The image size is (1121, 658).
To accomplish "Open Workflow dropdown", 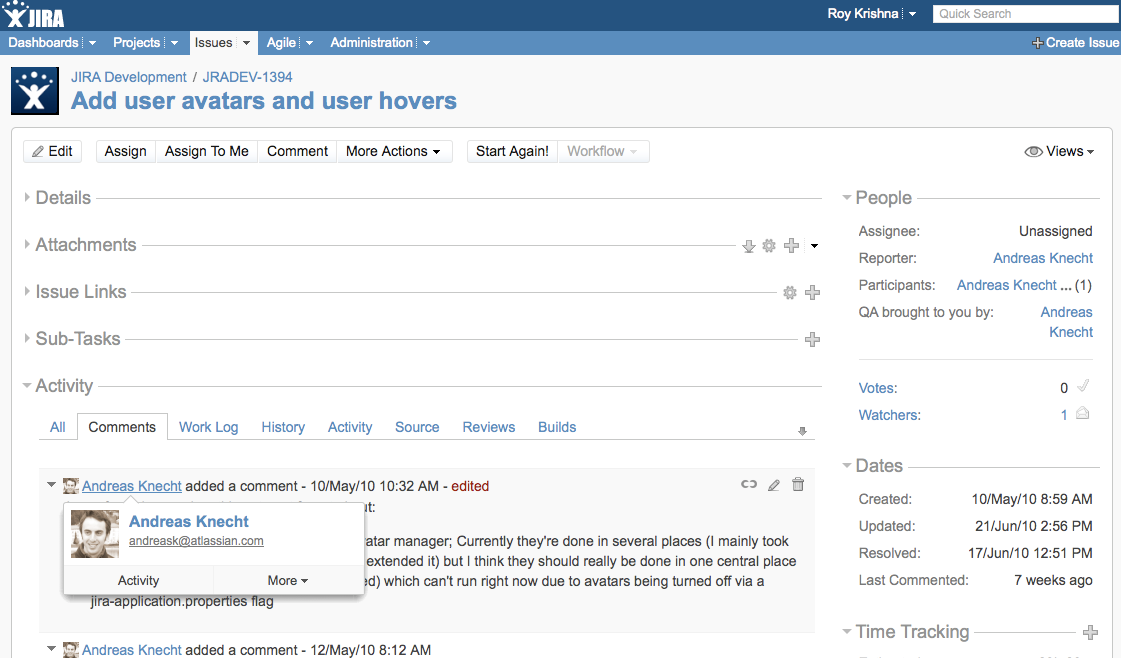I will pos(603,152).
